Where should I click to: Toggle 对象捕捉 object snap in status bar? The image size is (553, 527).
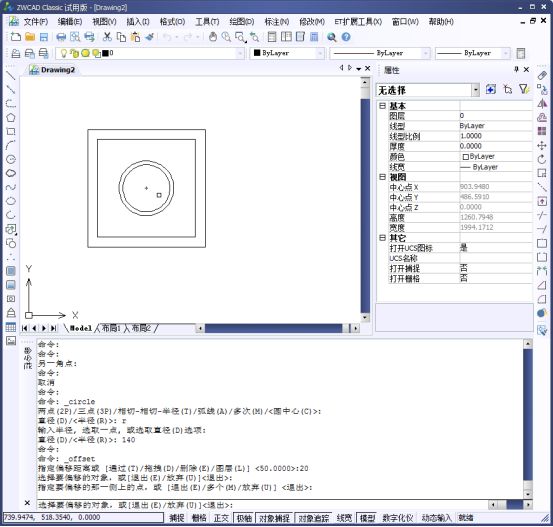[274, 518]
